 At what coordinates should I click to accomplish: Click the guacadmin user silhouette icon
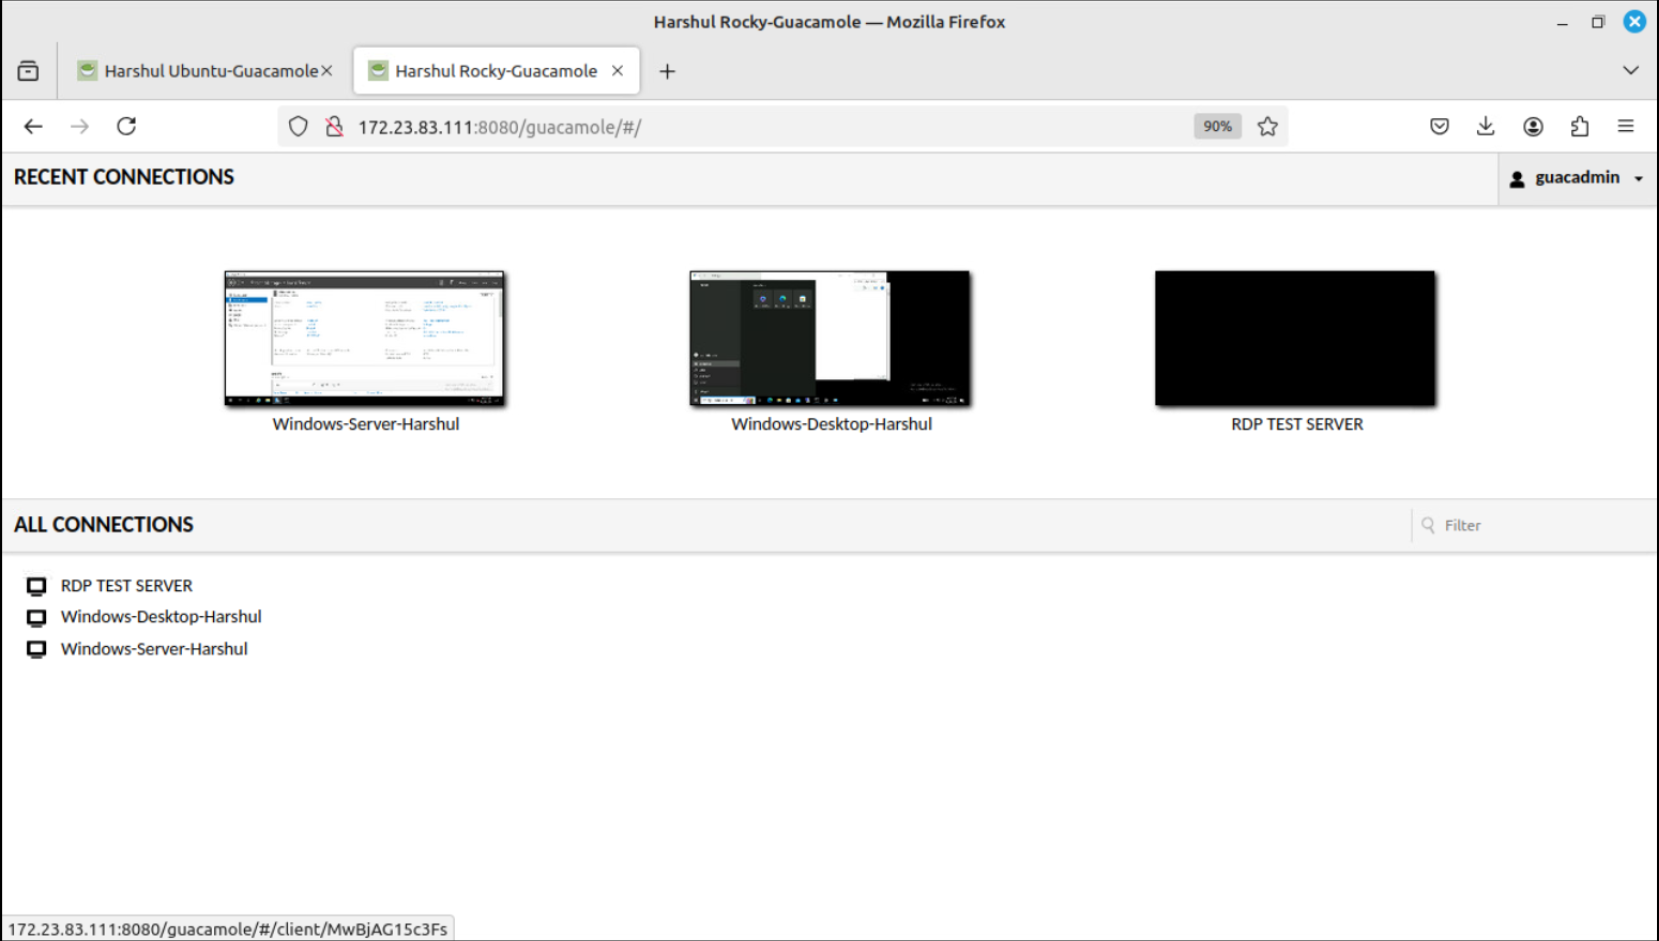(1517, 179)
